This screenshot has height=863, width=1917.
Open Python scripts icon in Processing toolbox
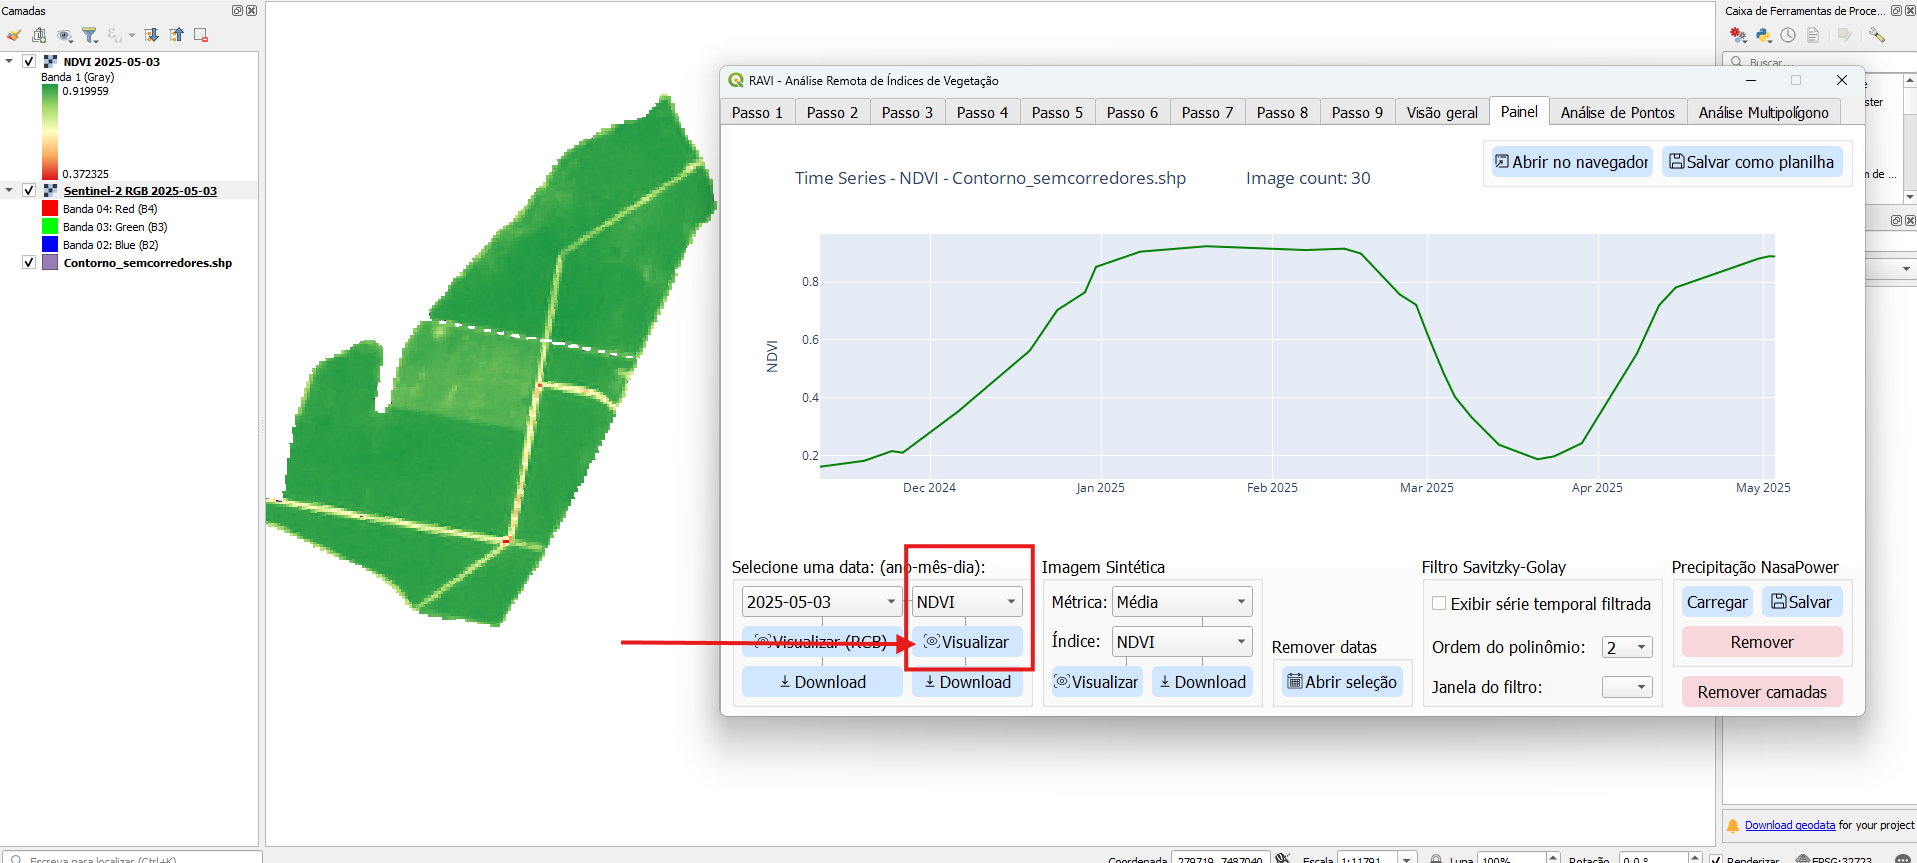1763,35
